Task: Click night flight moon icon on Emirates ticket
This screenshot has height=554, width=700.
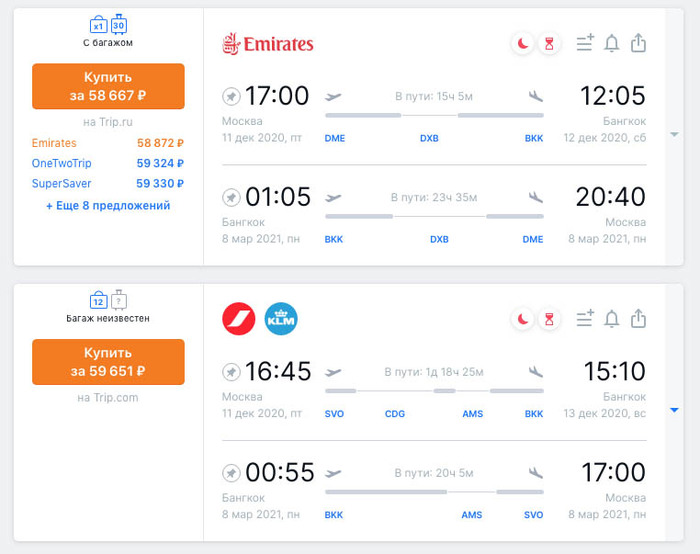Action: coord(522,43)
